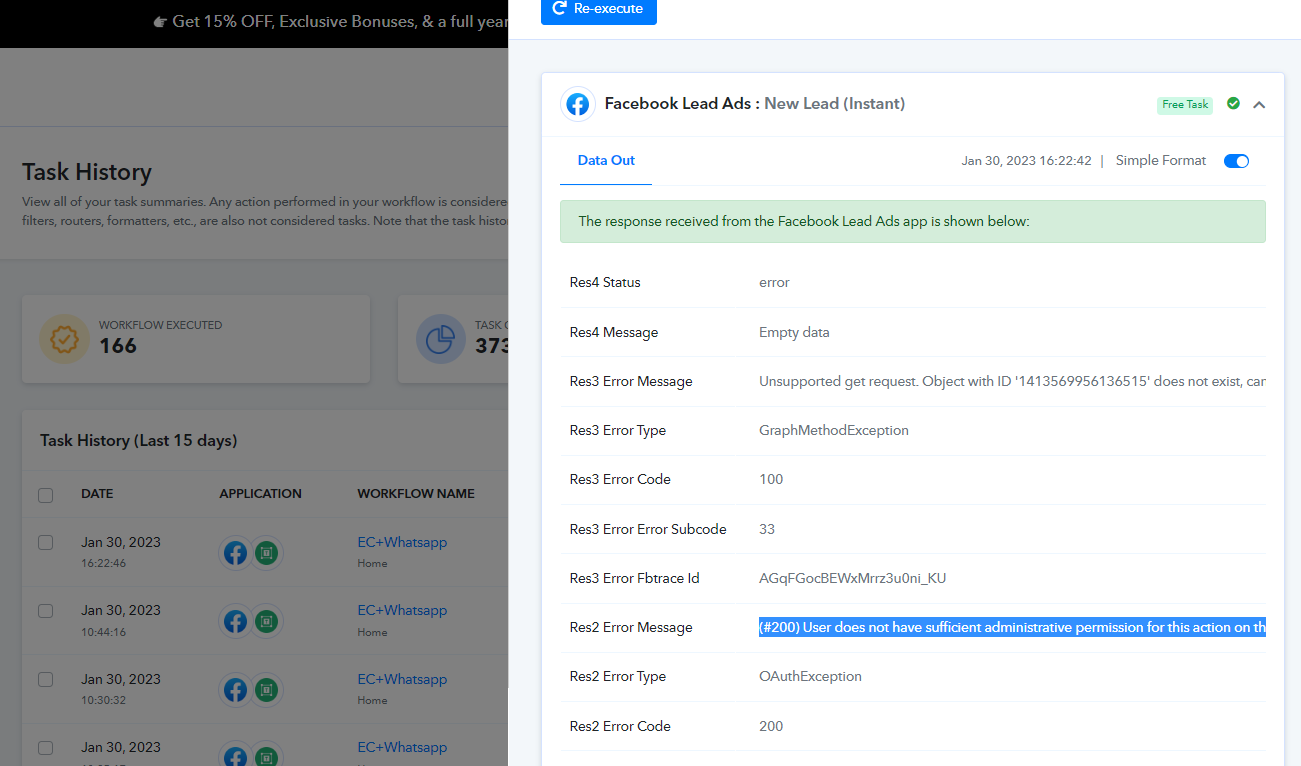Click the 'Jan 30, 2023' date above 16:22:46

121,542
